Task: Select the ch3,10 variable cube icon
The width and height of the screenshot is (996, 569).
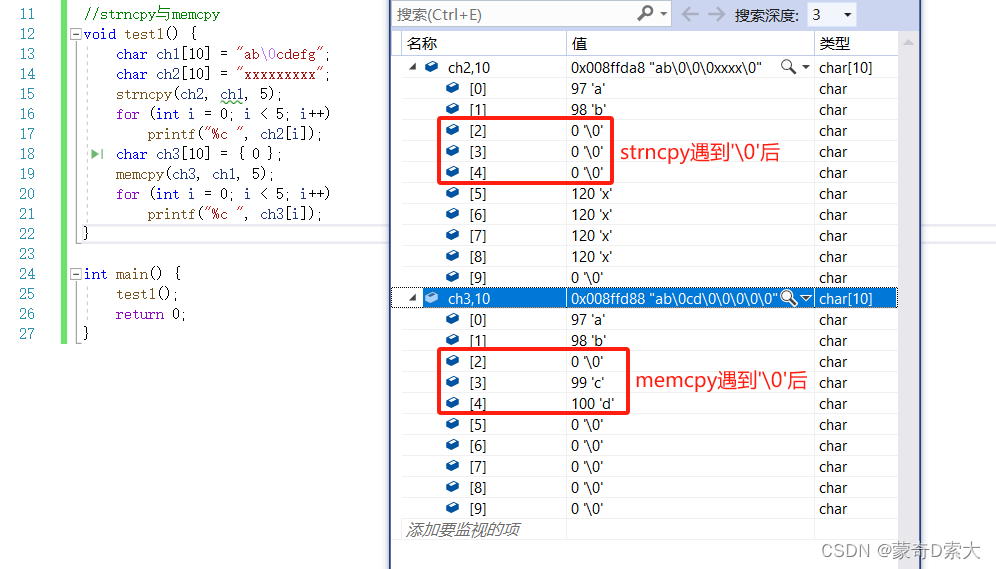Action: click(432, 297)
